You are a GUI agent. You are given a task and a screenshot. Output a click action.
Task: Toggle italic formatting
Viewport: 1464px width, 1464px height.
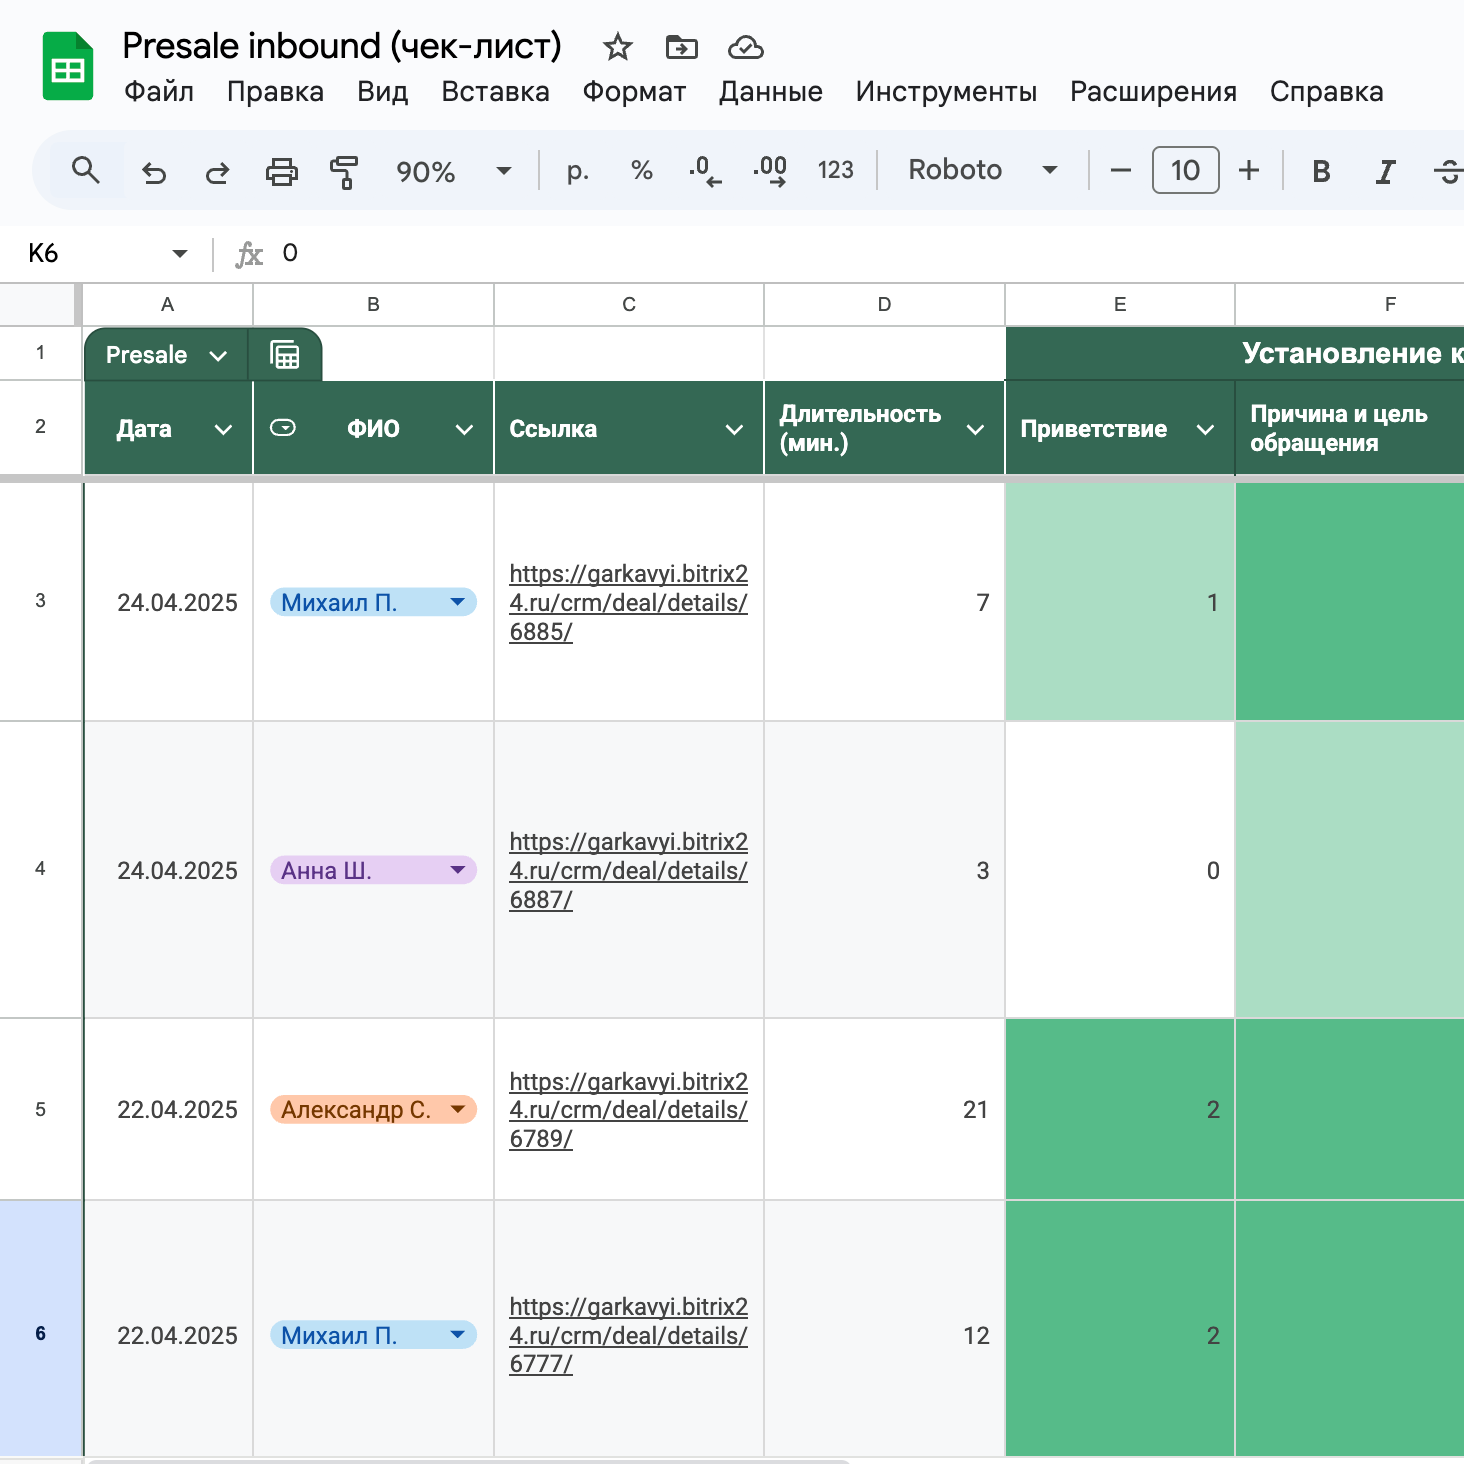(x=1385, y=171)
